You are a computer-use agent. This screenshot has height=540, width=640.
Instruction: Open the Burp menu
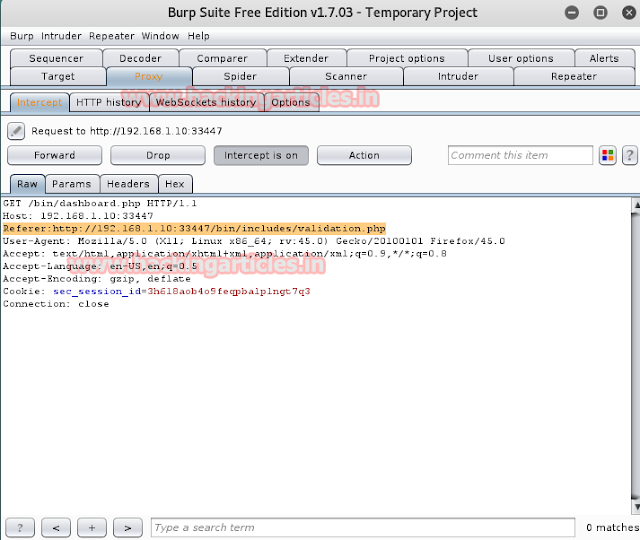click(22, 36)
